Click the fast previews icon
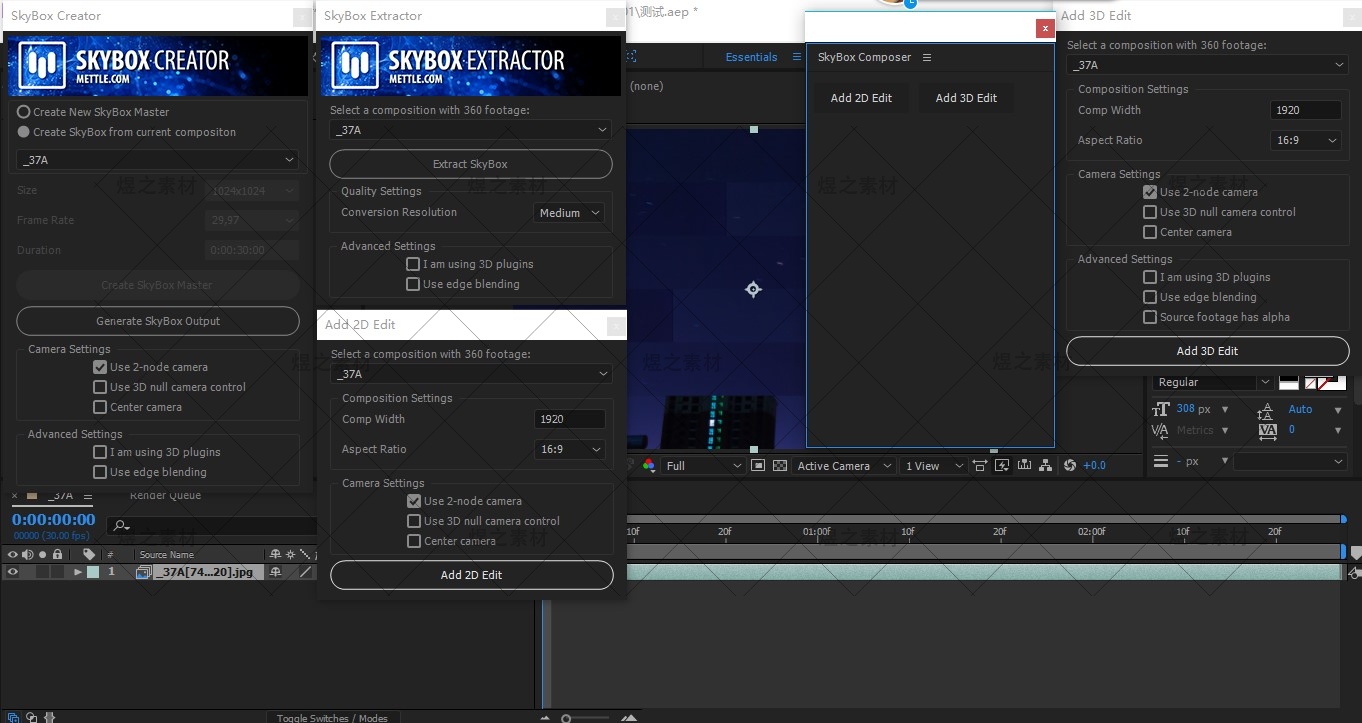This screenshot has width=1362, height=723. [x=1001, y=466]
